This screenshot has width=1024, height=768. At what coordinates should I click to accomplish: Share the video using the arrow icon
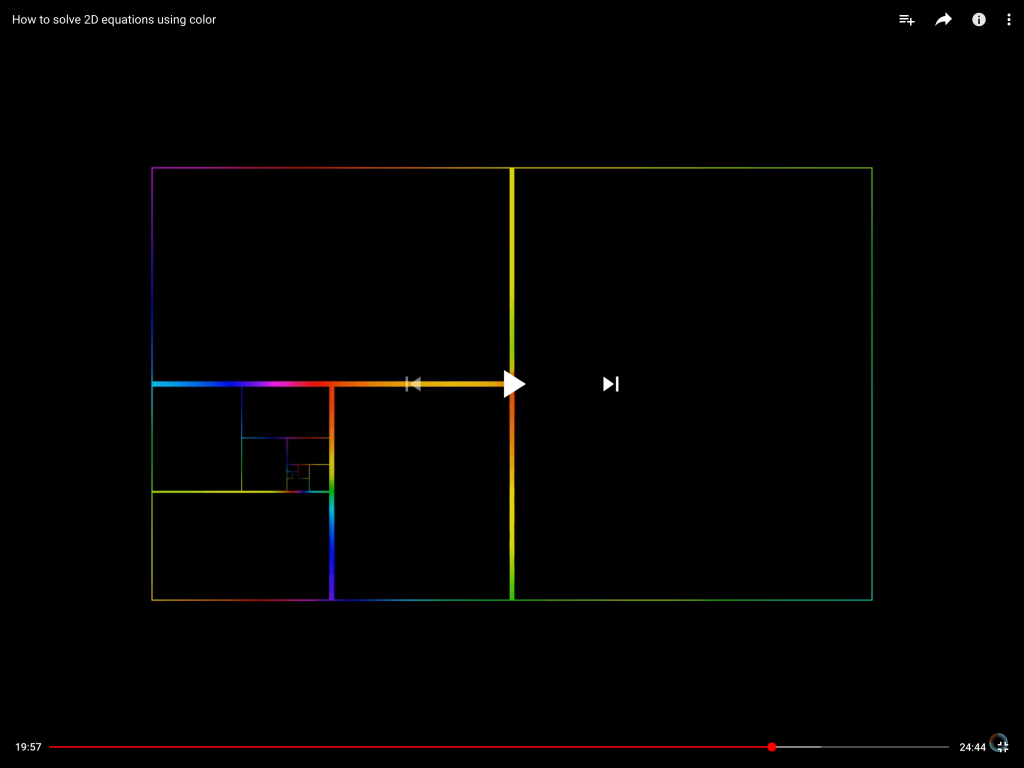point(943,20)
